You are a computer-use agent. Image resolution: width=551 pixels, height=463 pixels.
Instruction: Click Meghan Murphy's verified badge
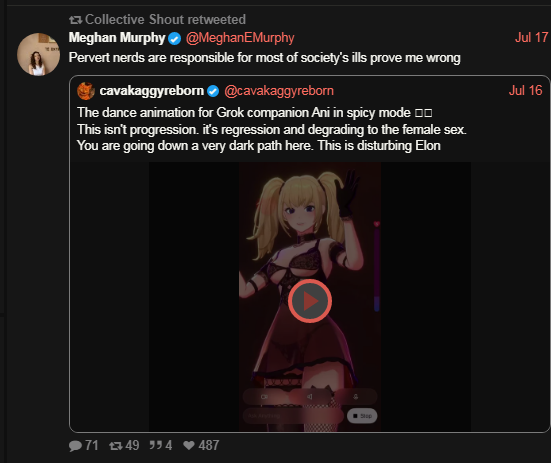pos(174,38)
